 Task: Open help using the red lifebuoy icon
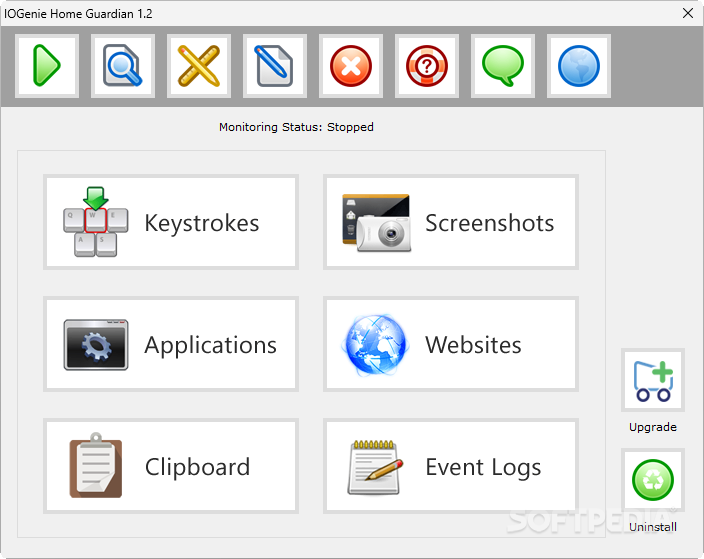(x=427, y=66)
